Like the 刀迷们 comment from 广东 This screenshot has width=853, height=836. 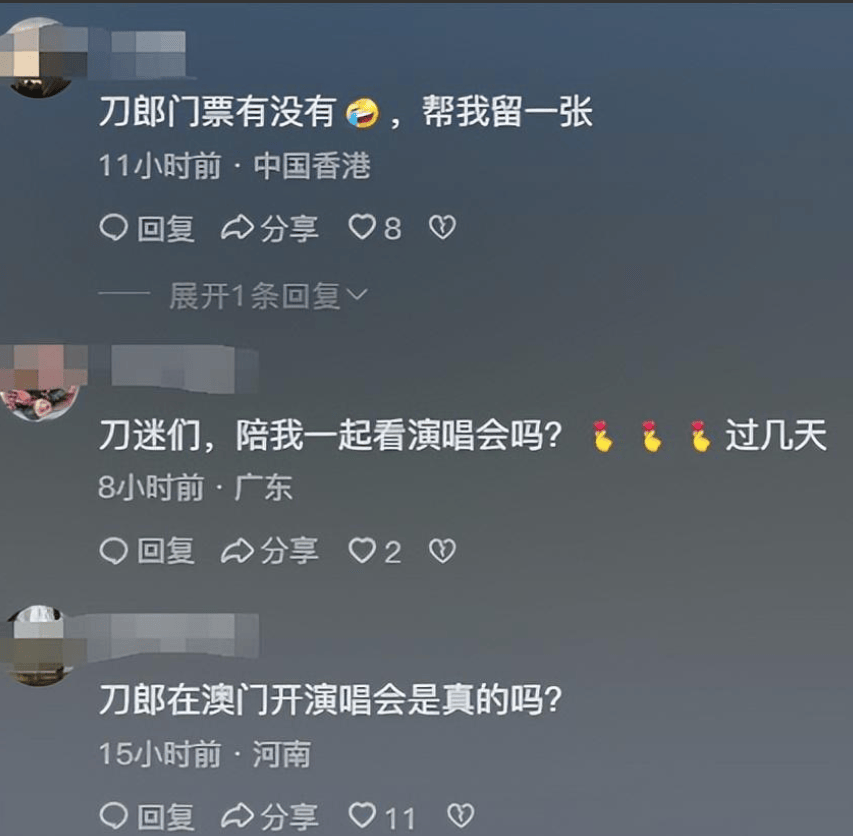pyautogui.click(x=375, y=551)
